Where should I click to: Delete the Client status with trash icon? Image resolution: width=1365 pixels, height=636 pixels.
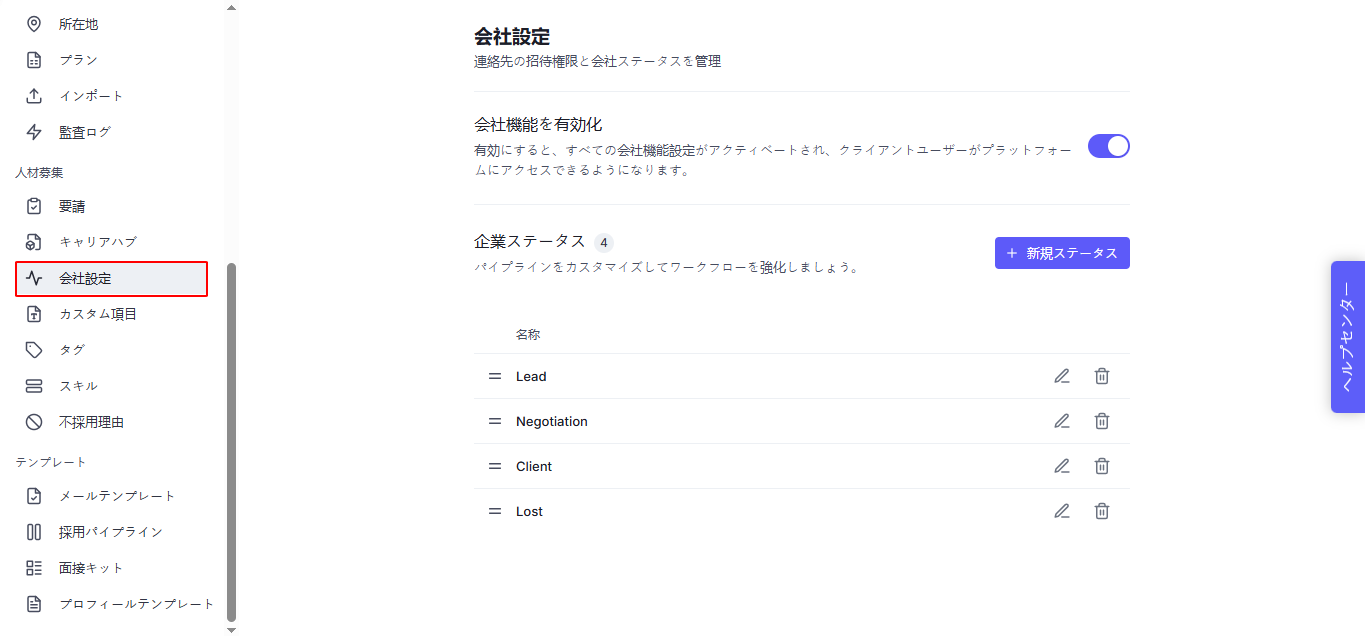(x=1102, y=466)
